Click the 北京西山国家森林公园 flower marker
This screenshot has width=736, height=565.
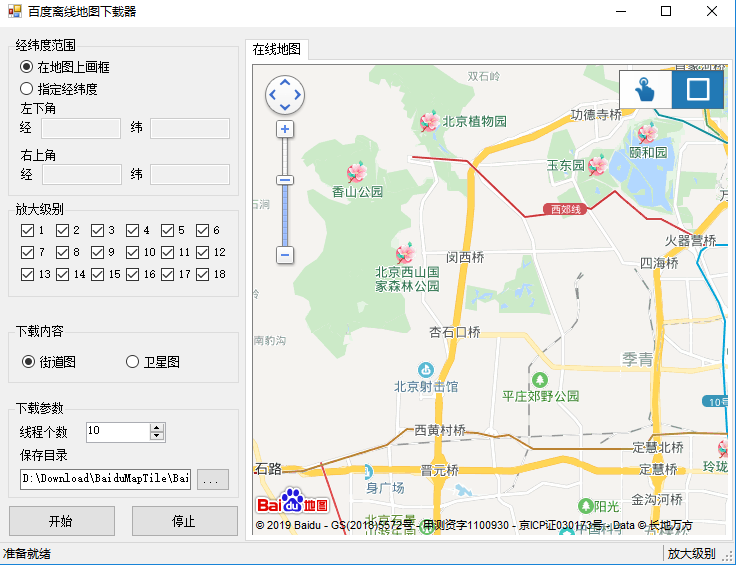(405, 253)
